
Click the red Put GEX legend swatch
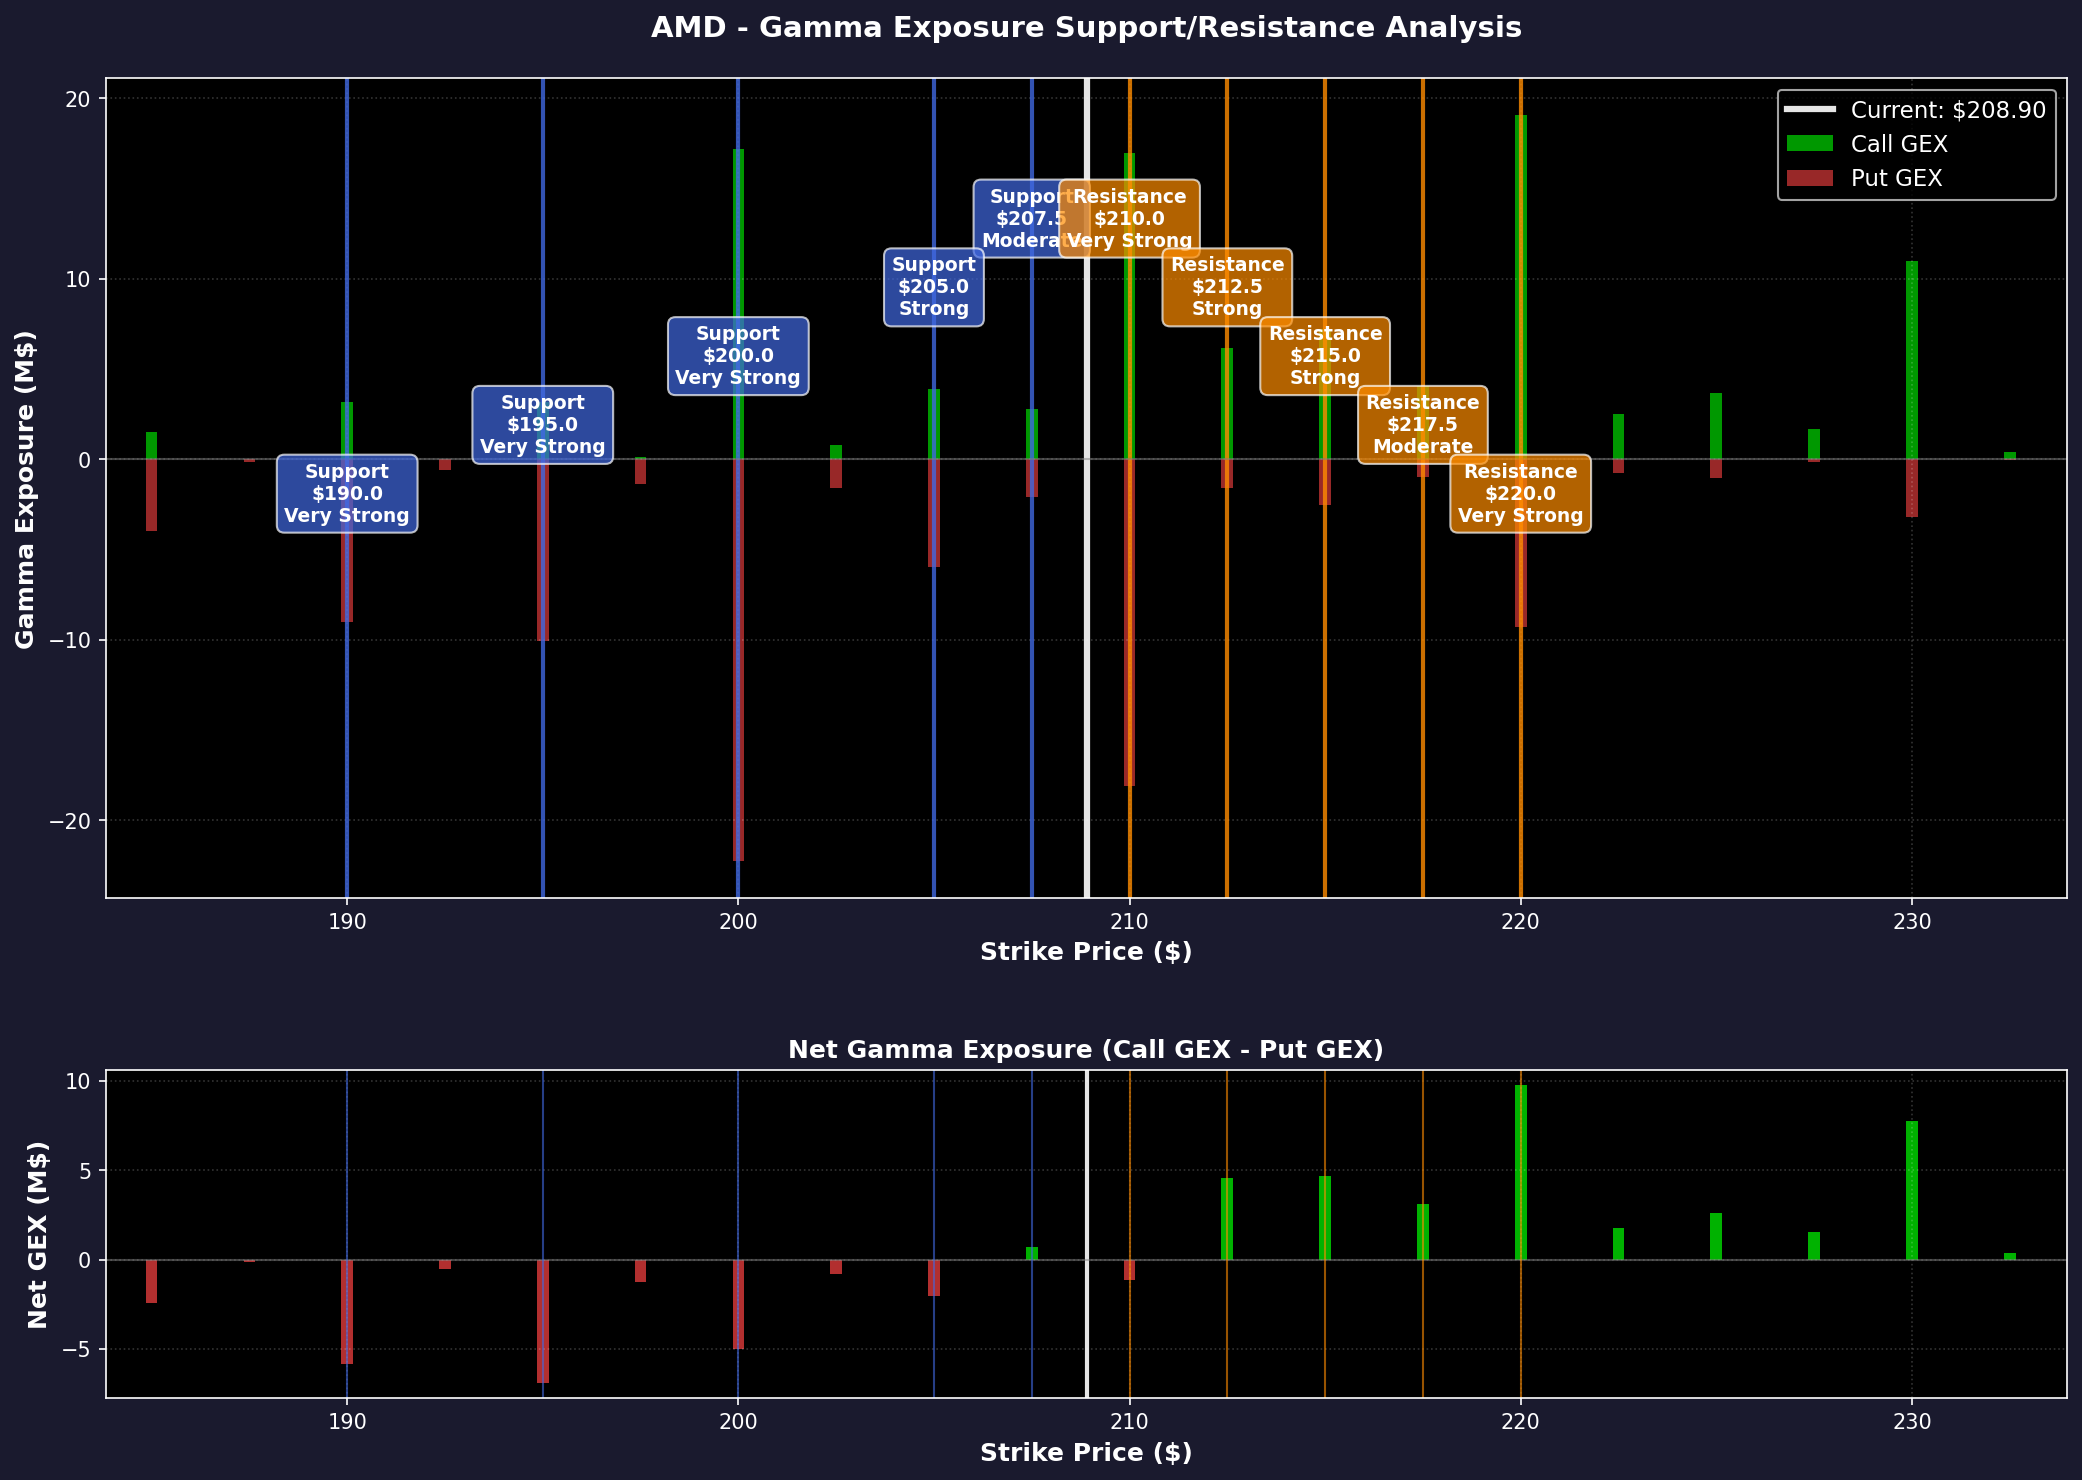tap(1810, 178)
